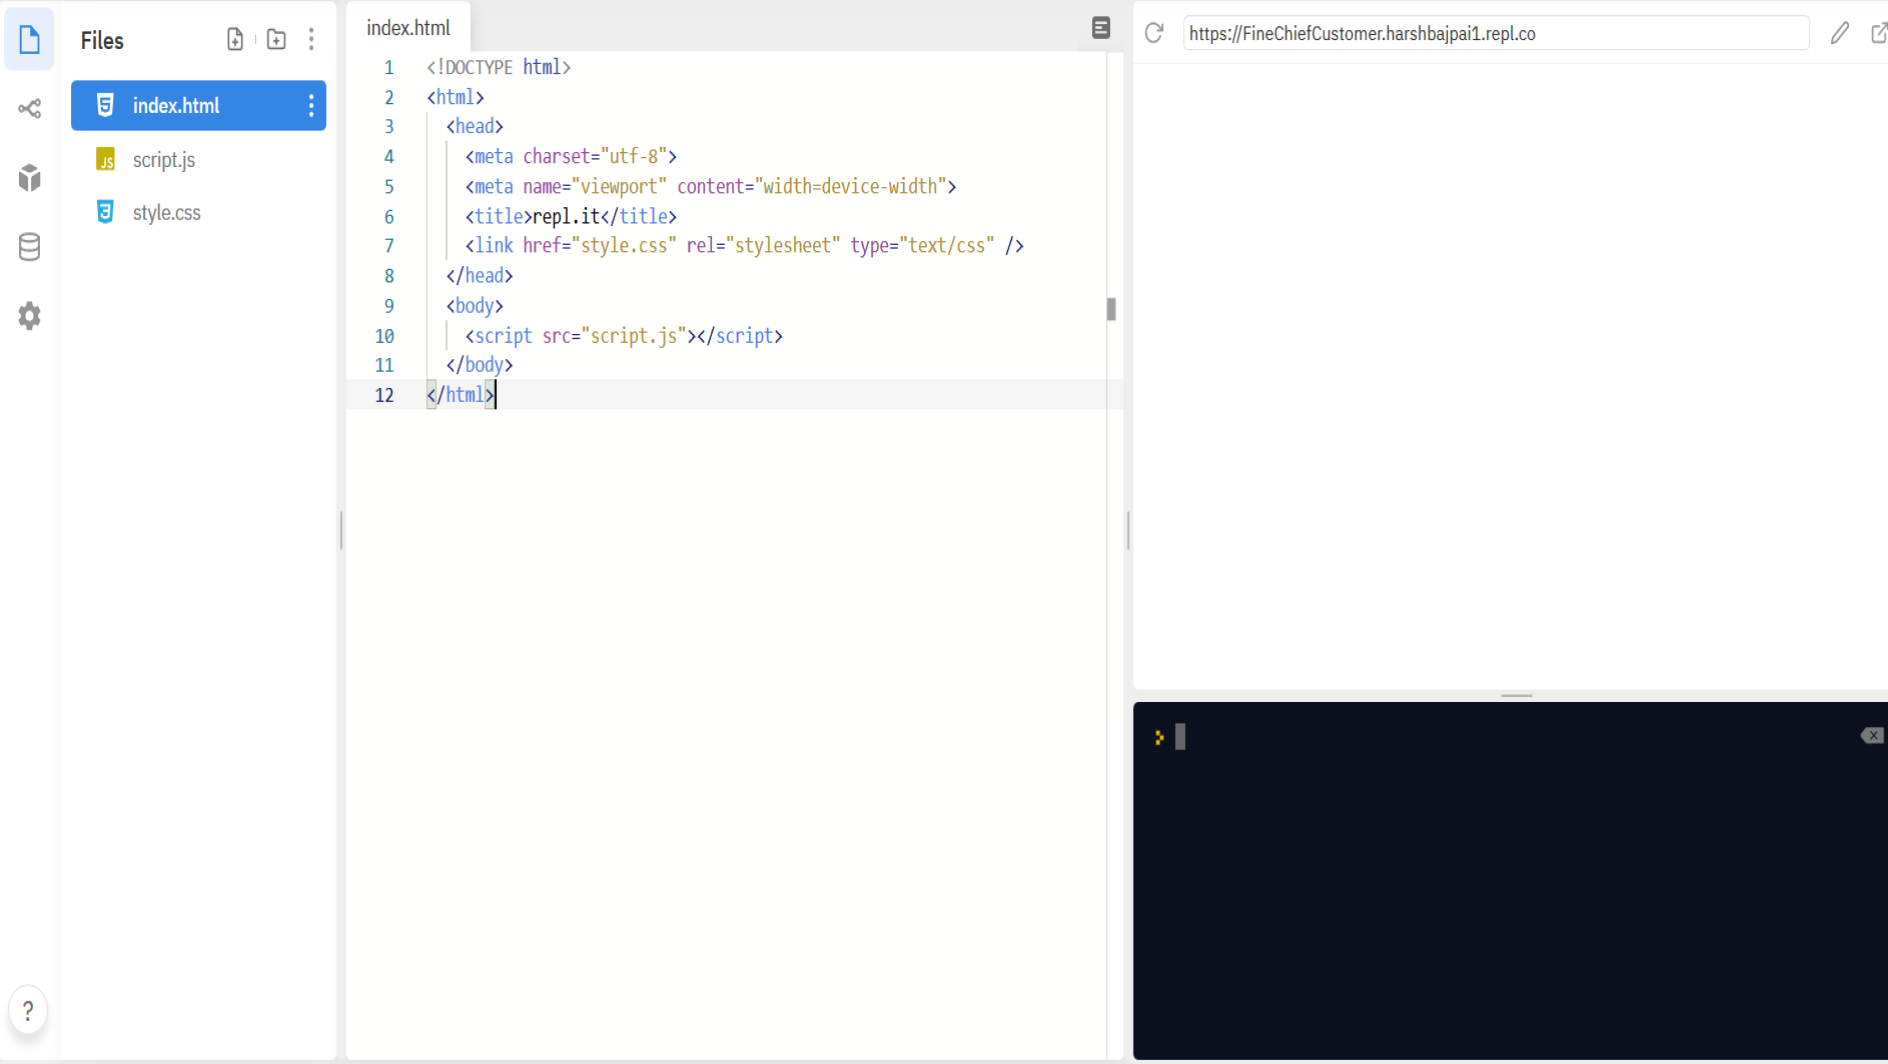Screen dimensions: 1888x1064
Task: Open preview in a new tab
Action: point(1878,33)
